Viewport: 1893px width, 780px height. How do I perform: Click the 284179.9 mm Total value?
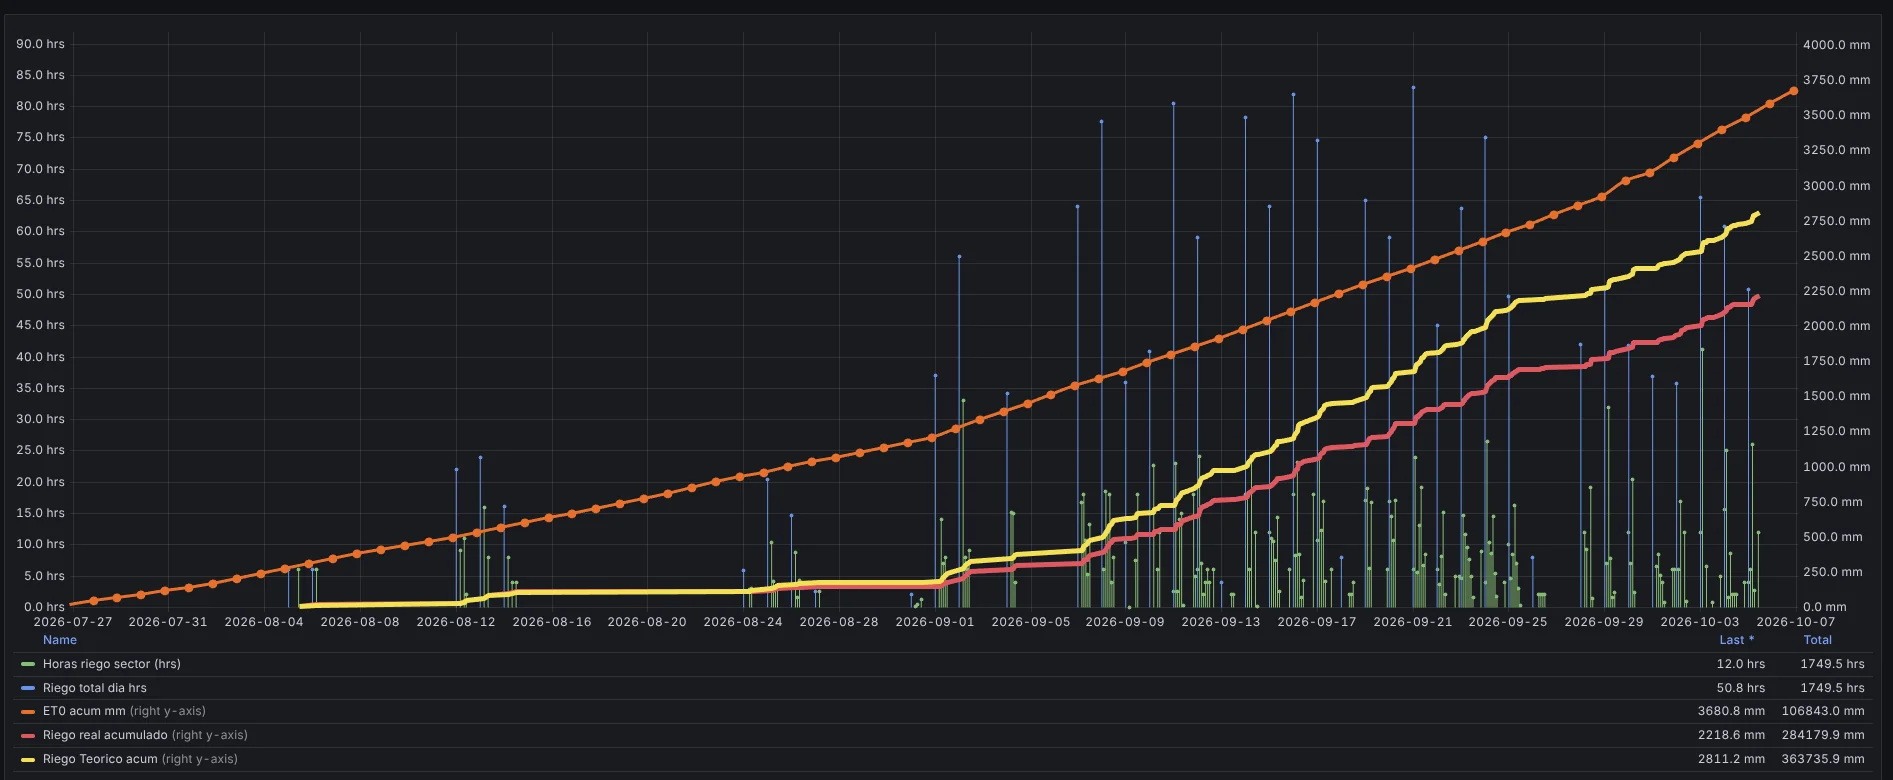[1823, 735]
